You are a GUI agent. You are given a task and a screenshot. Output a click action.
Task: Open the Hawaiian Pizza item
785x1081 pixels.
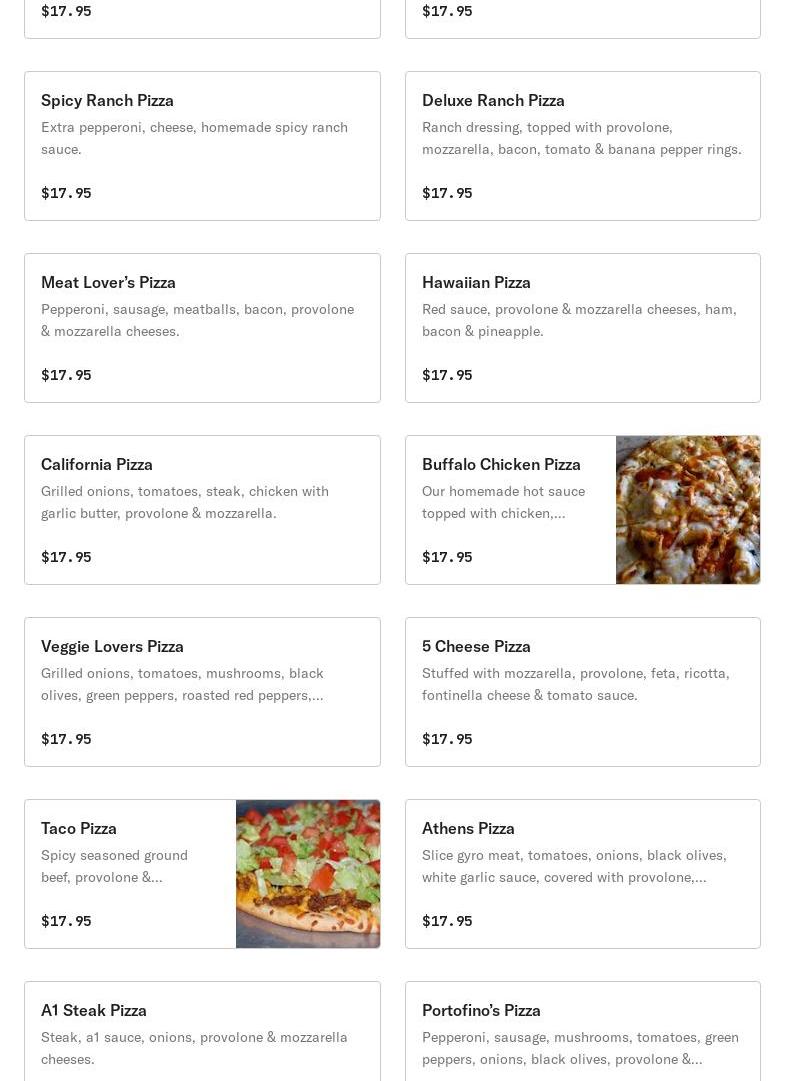tap(476, 282)
